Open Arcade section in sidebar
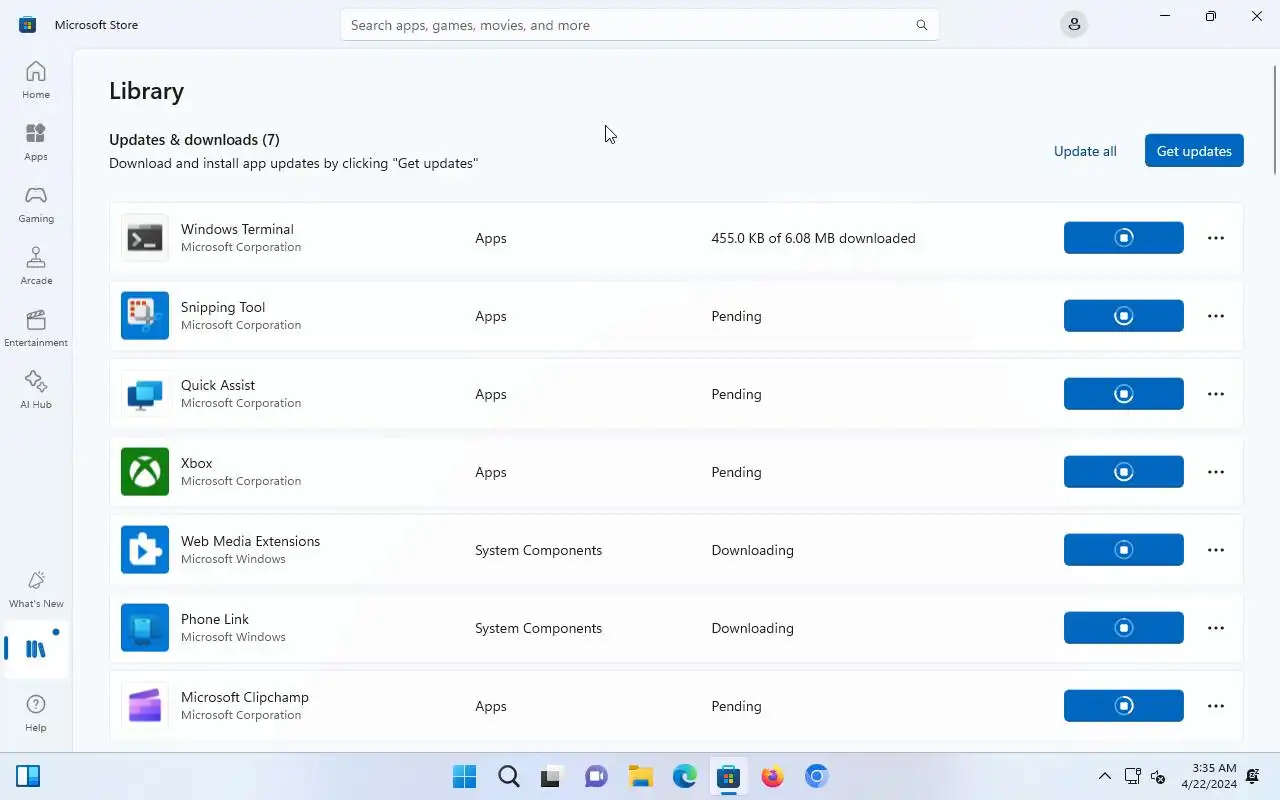Screen dimensions: 1280x800 click(x=36, y=266)
